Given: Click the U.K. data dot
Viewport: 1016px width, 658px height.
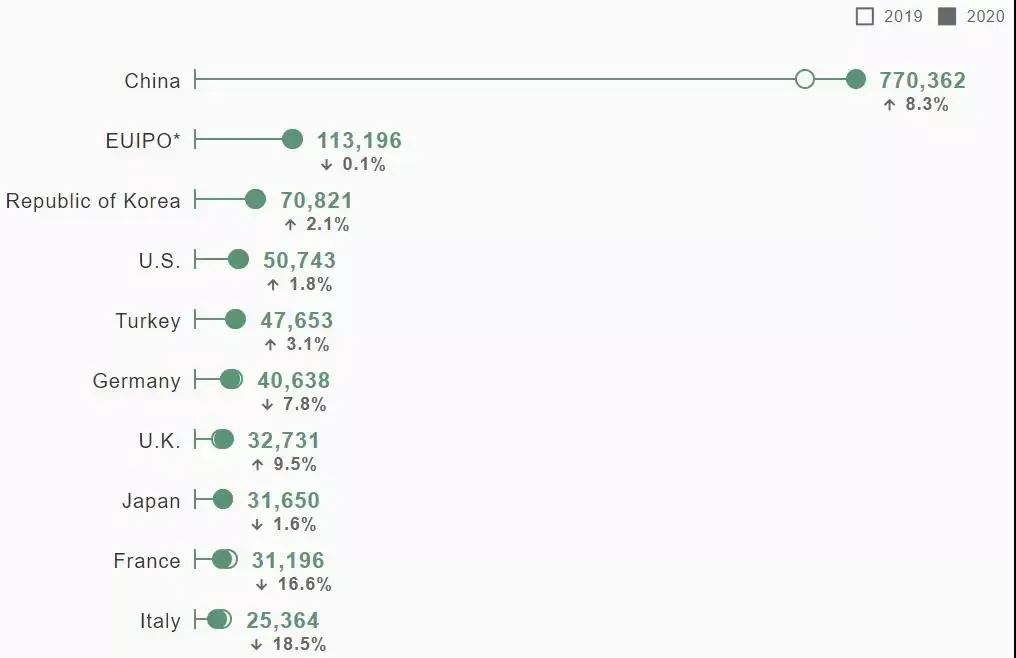Looking at the screenshot, I should 222,439.
